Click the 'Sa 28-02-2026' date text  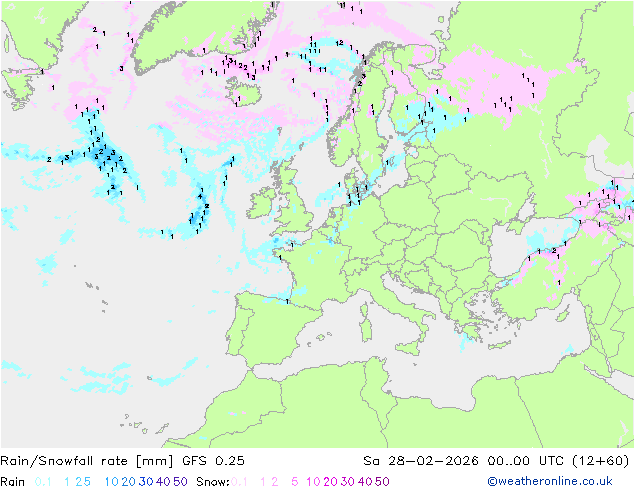coord(421,461)
